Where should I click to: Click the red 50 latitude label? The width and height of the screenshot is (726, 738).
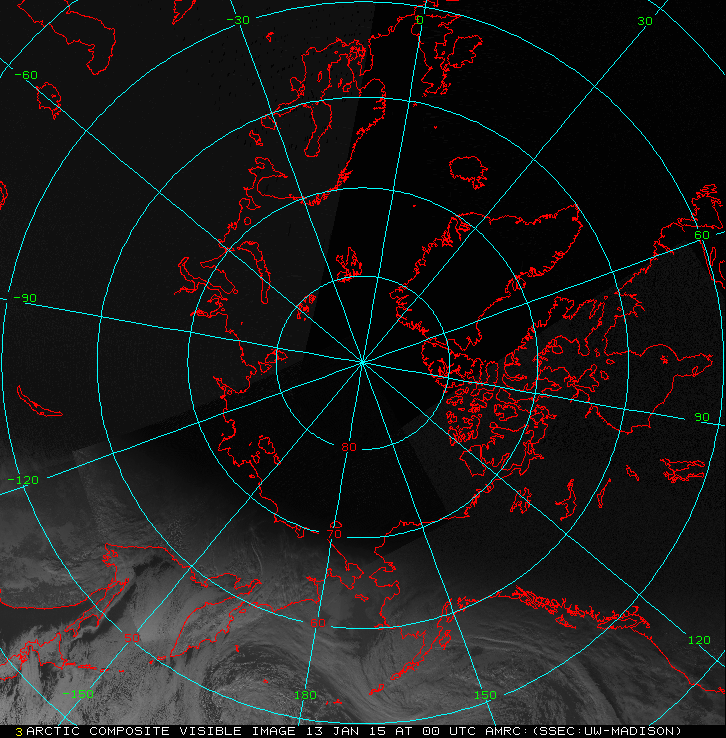tap(132, 638)
